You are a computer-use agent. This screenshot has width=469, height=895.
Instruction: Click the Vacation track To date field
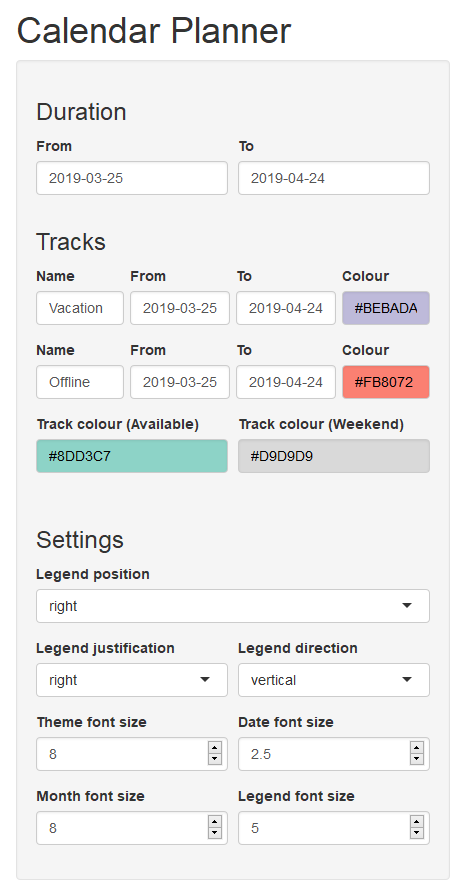(x=286, y=308)
